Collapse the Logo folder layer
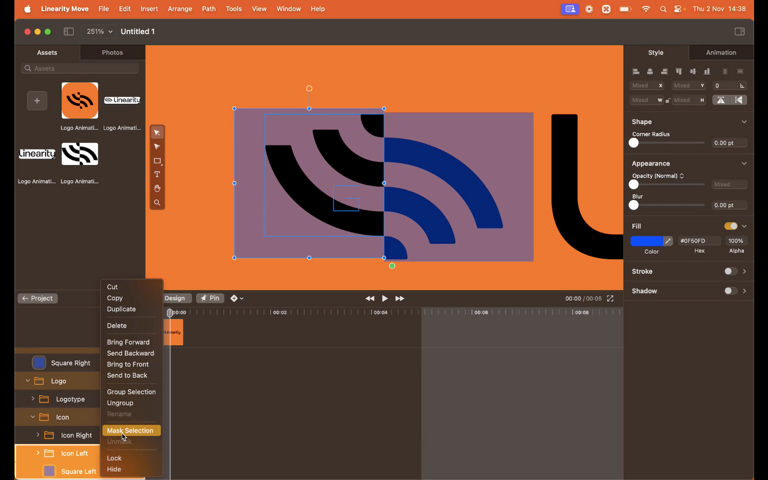768x480 pixels. [27, 381]
